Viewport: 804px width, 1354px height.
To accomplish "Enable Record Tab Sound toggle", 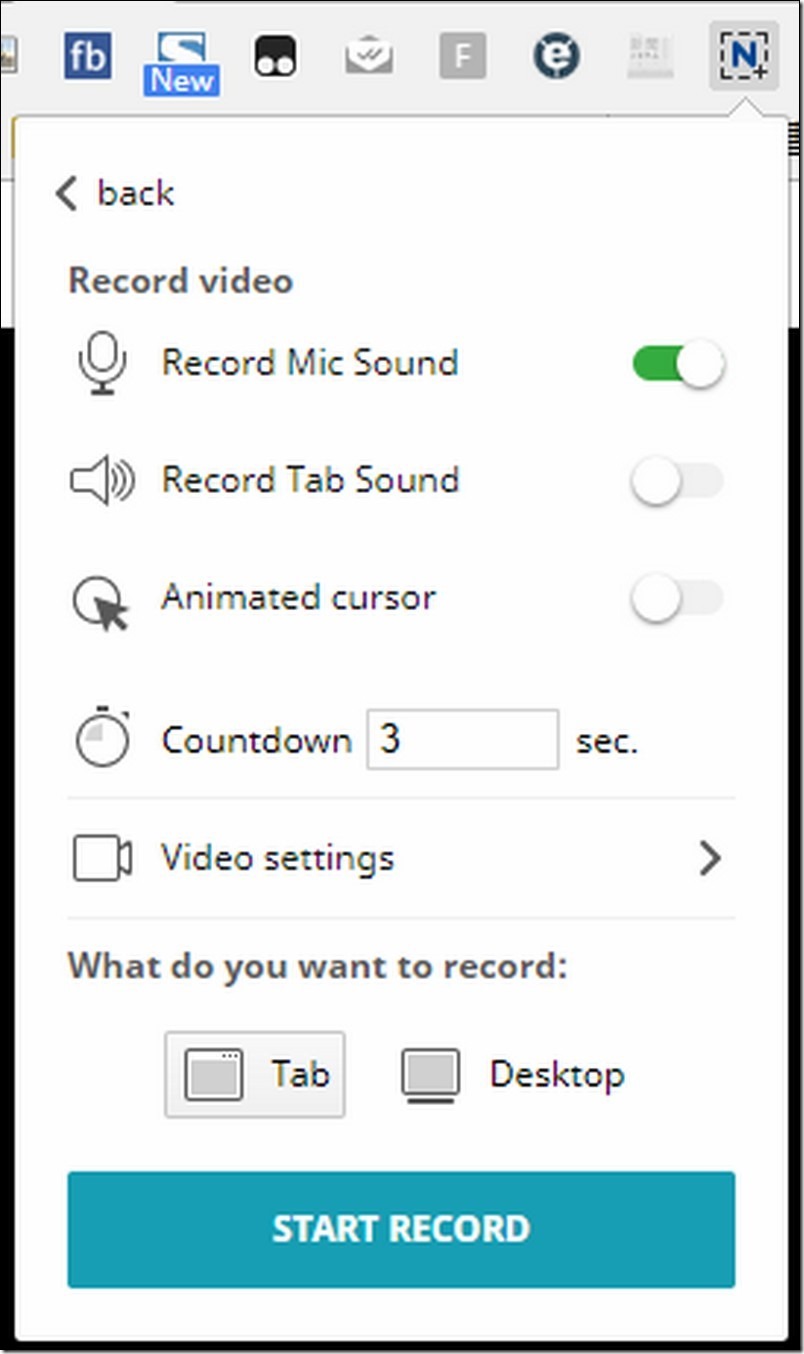I will (x=678, y=482).
